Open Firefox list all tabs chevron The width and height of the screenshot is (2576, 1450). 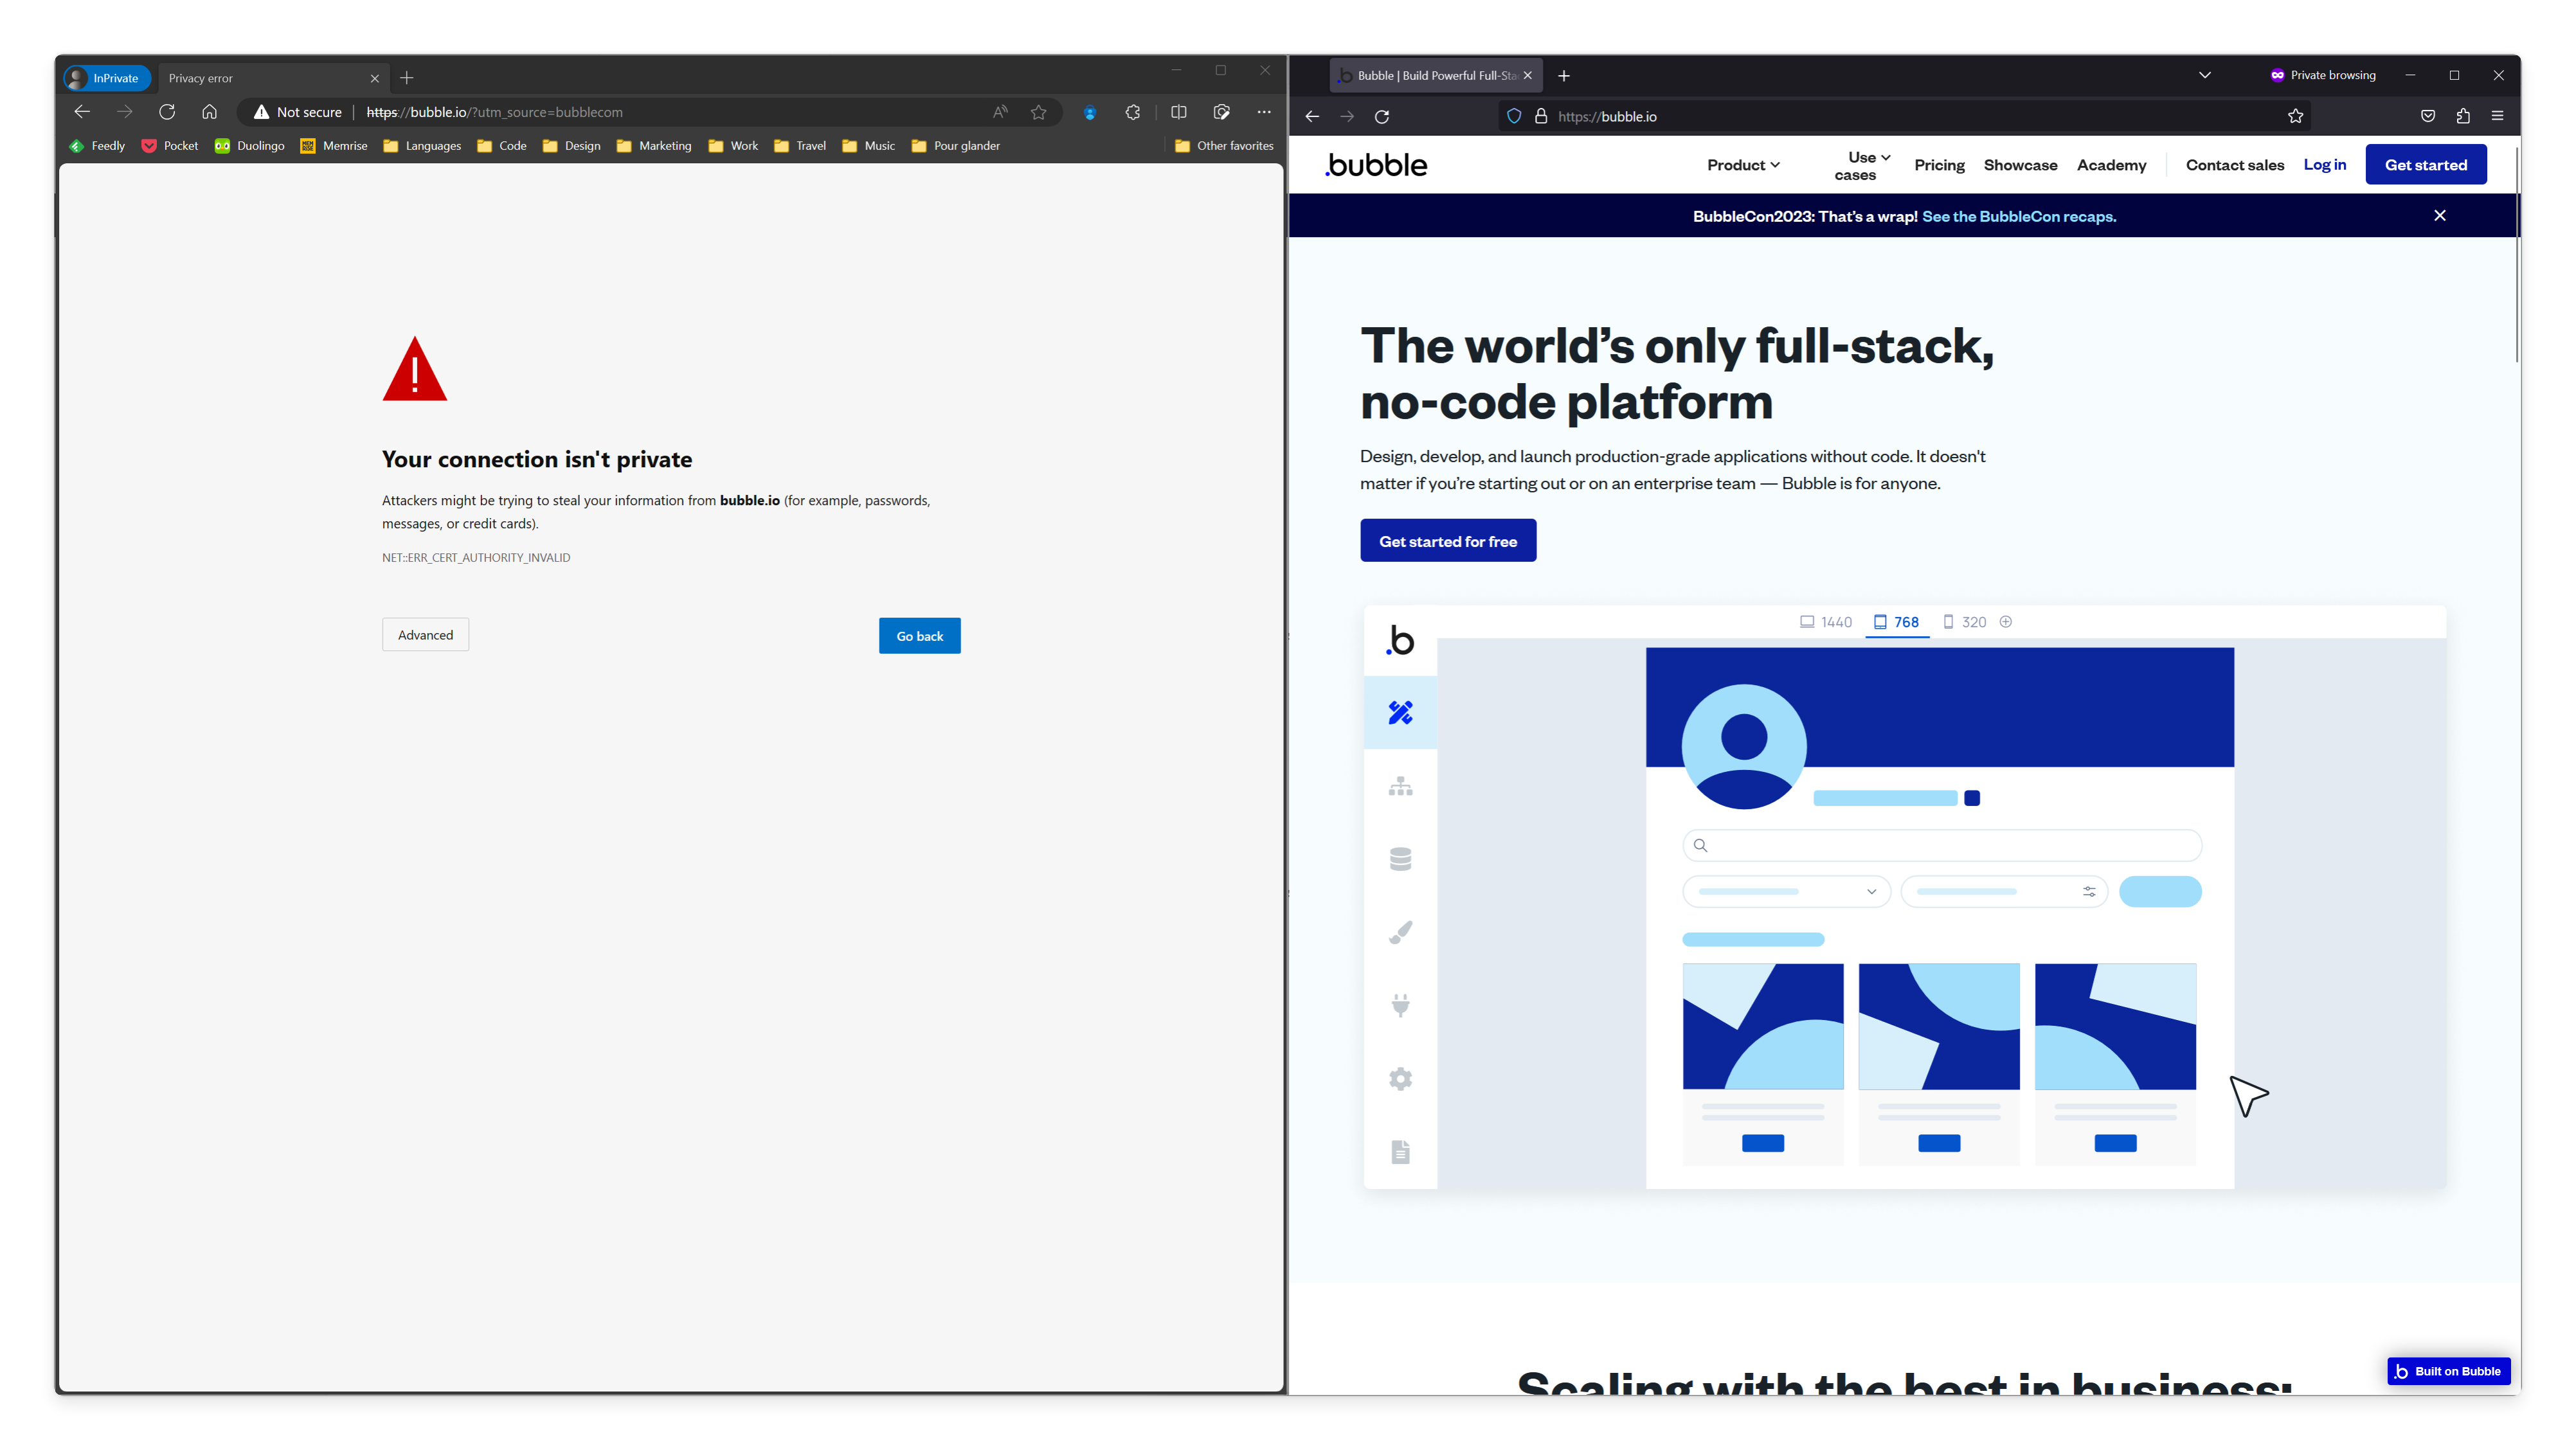coord(2204,75)
